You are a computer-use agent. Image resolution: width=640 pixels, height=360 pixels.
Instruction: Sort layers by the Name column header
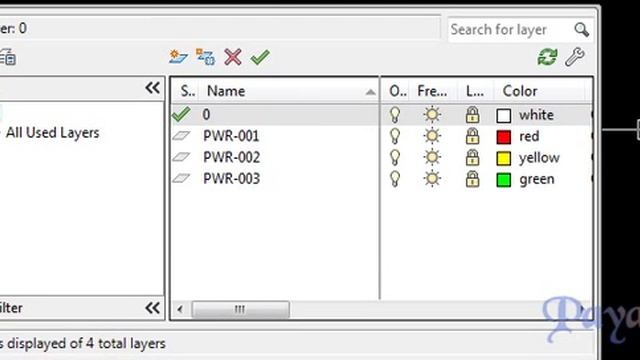(x=289, y=91)
